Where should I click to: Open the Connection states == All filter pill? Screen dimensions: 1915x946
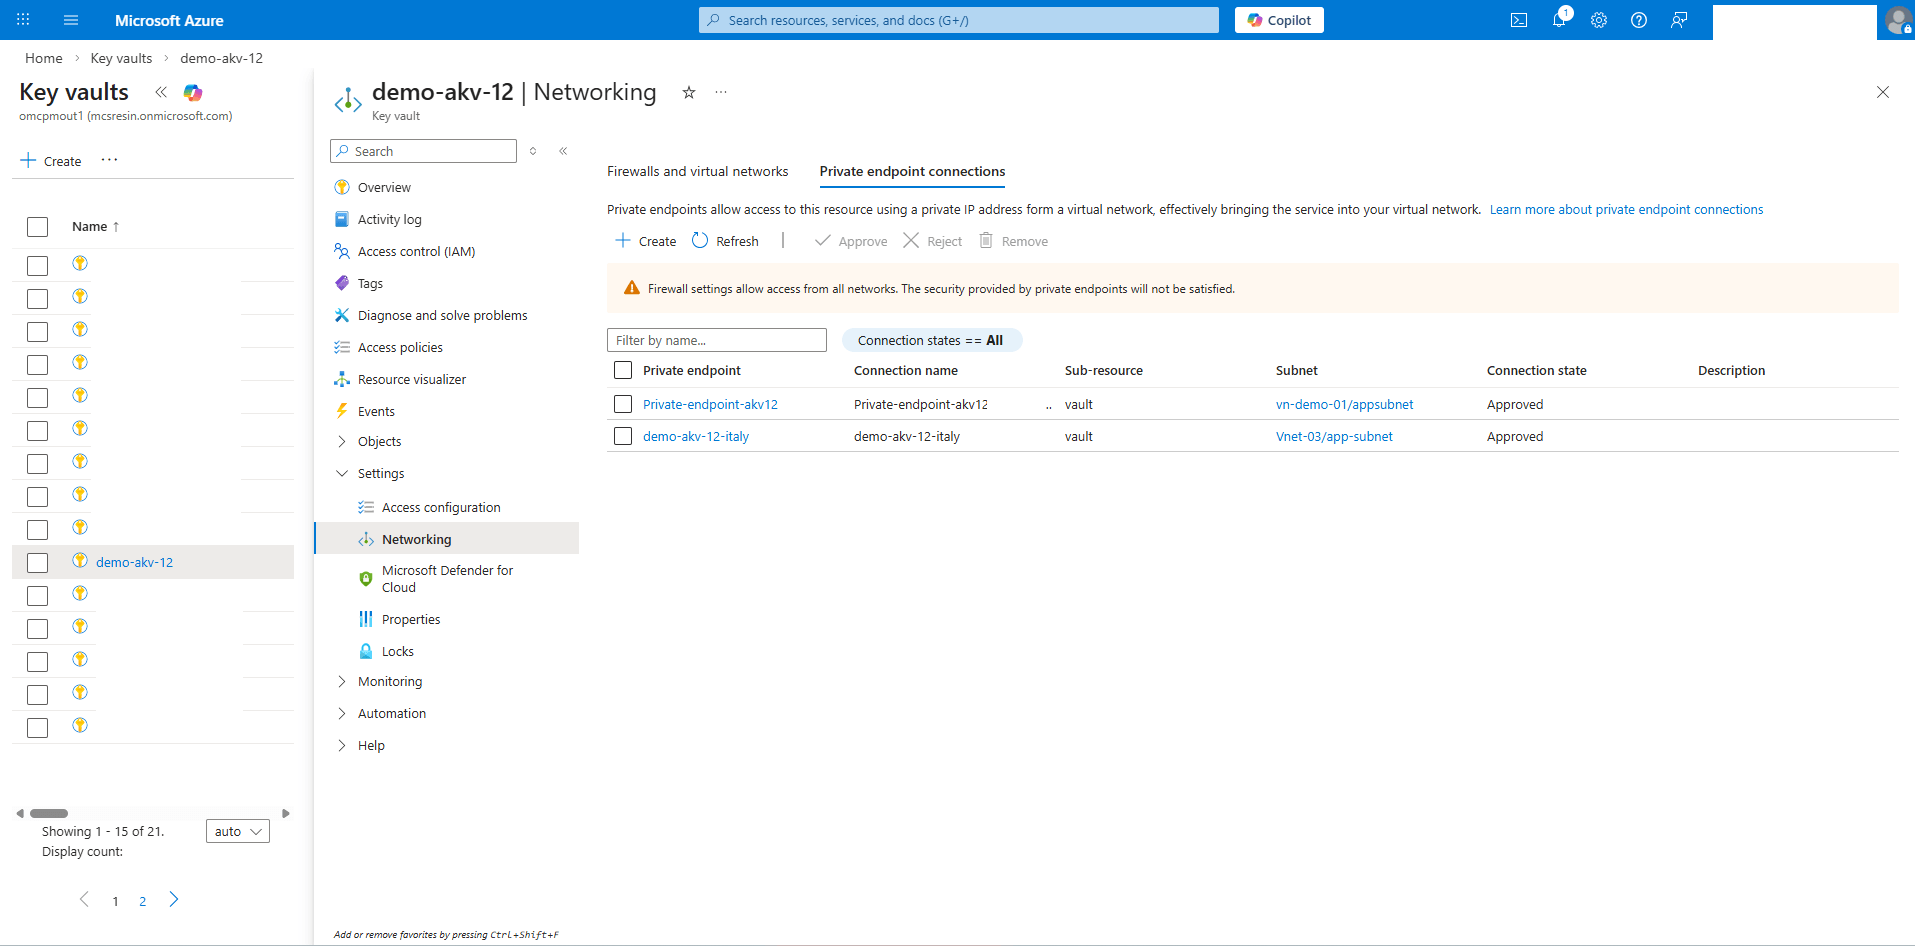coord(931,340)
